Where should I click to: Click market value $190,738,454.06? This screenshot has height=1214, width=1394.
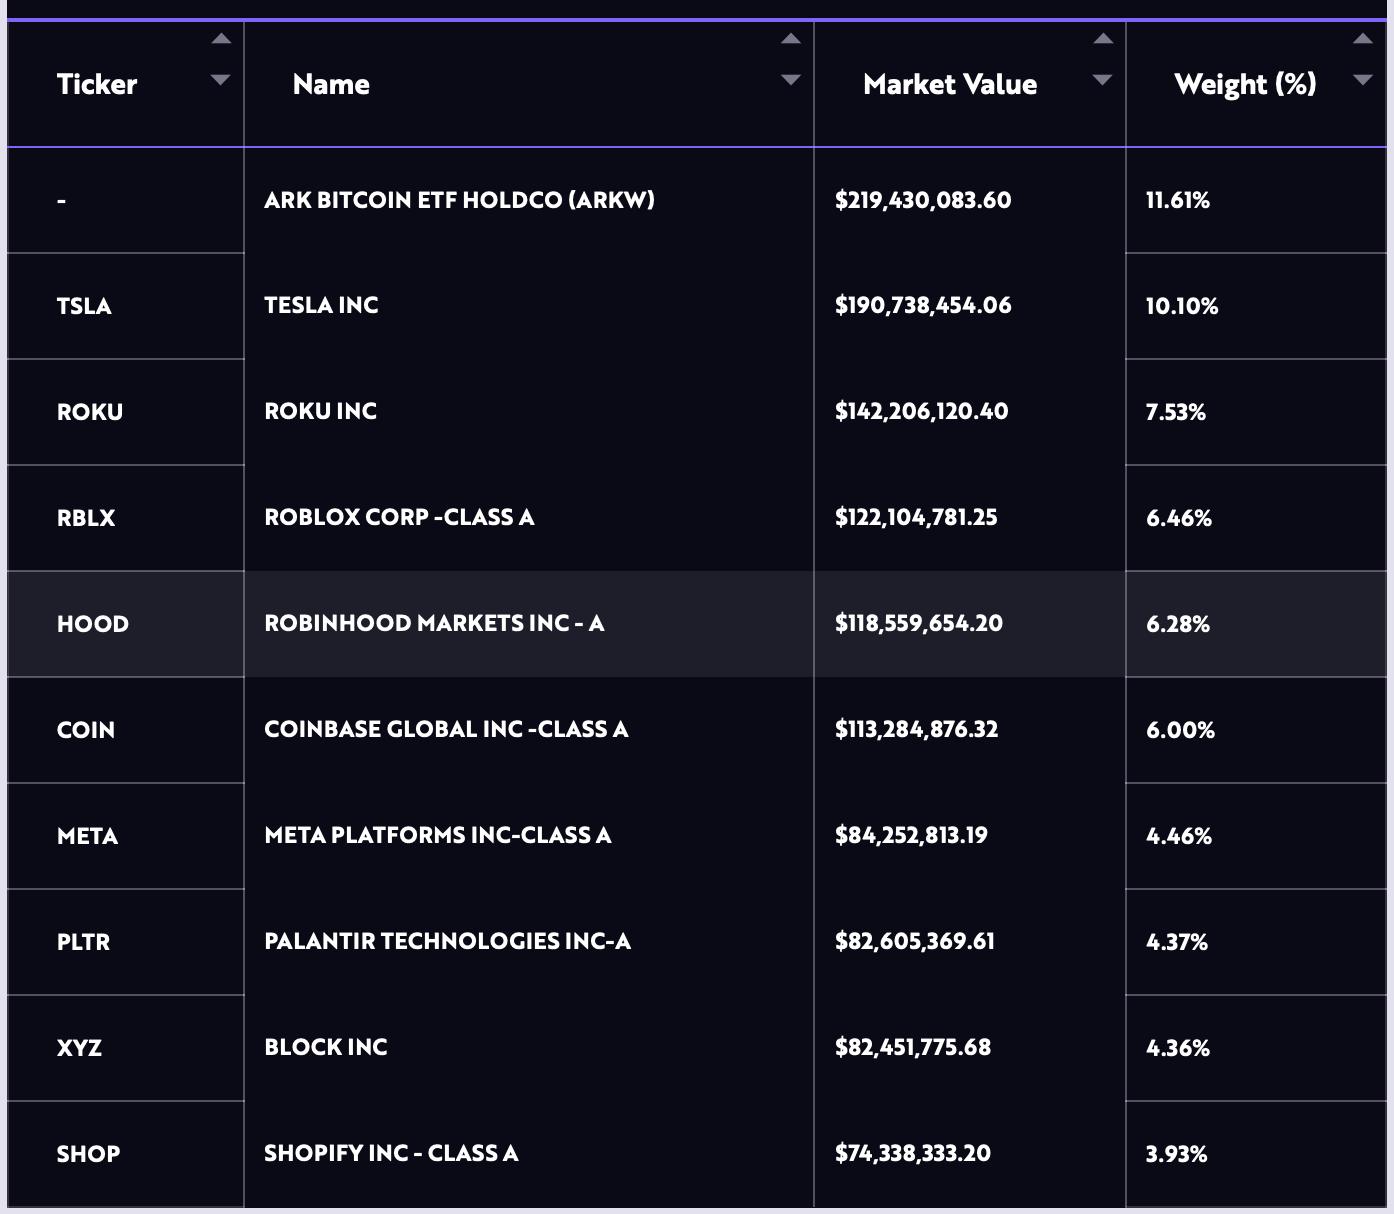pyautogui.click(x=923, y=305)
